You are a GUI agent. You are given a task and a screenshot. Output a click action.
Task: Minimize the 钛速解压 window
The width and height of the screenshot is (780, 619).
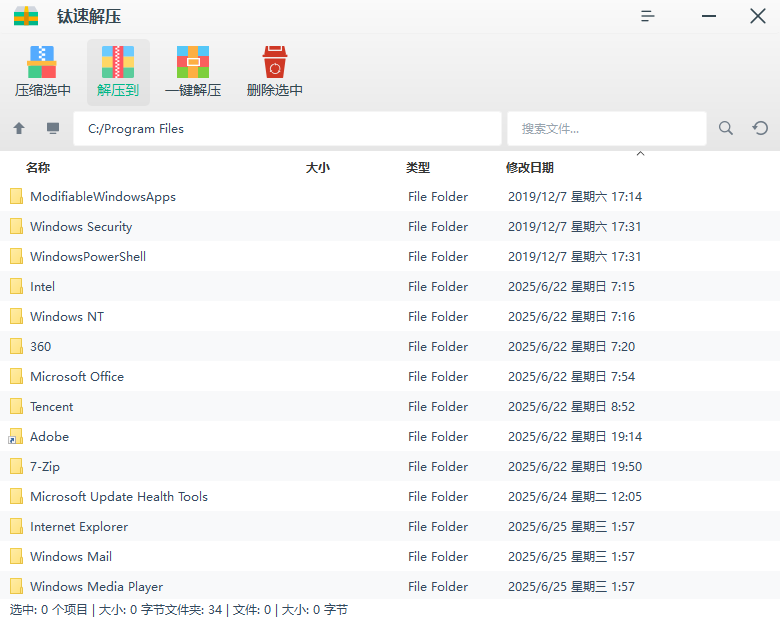pos(709,16)
